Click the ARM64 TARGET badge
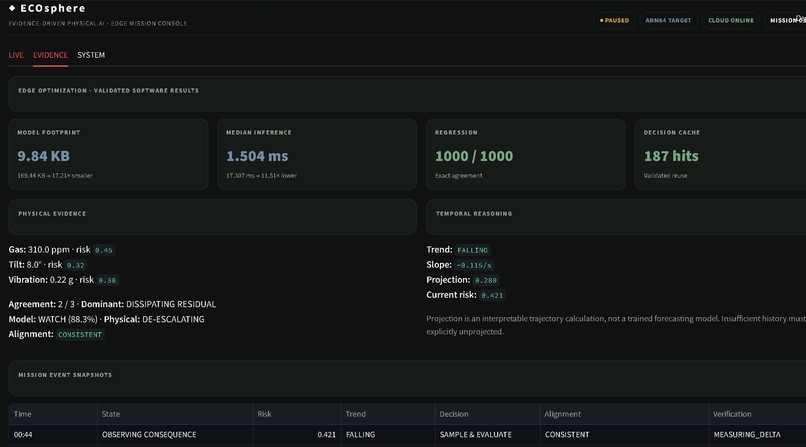Screen dimensions: 806x447 click(668, 21)
